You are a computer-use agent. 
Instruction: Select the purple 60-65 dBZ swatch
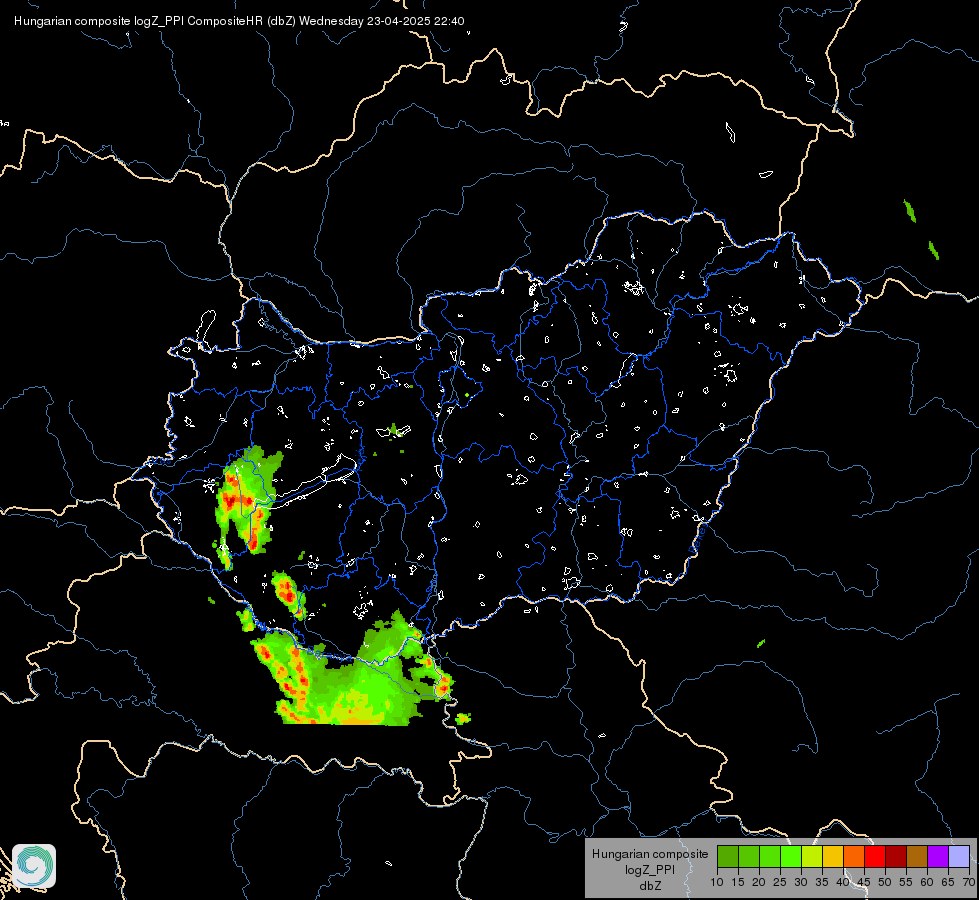[937, 856]
